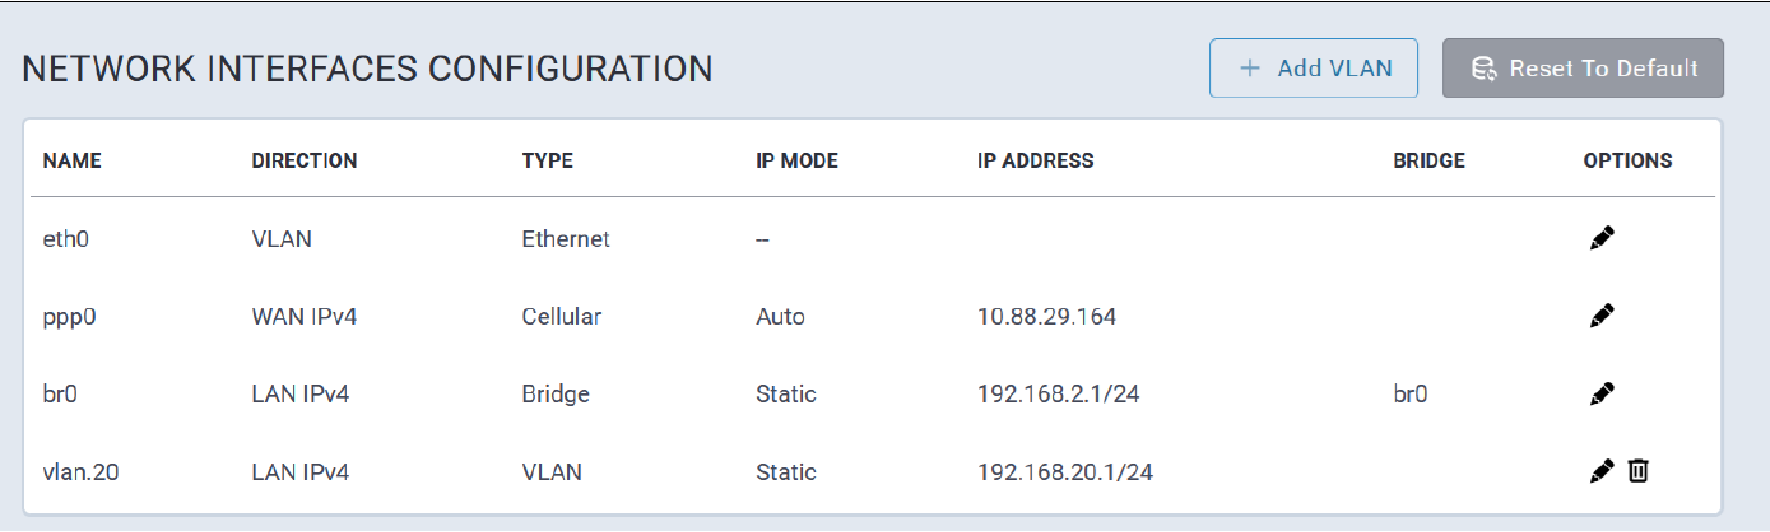Image resolution: width=1770 pixels, height=532 pixels.
Task: Click the IP ADDRESS column header
Action: tap(1035, 161)
